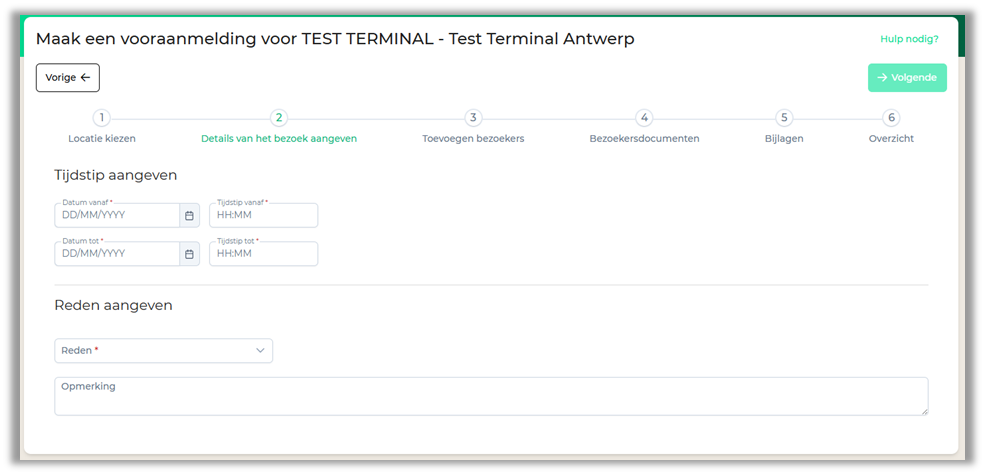Expand the Reden dropdown
The image size is (985, 475).
pyautogui.click(x=163, y=351)
